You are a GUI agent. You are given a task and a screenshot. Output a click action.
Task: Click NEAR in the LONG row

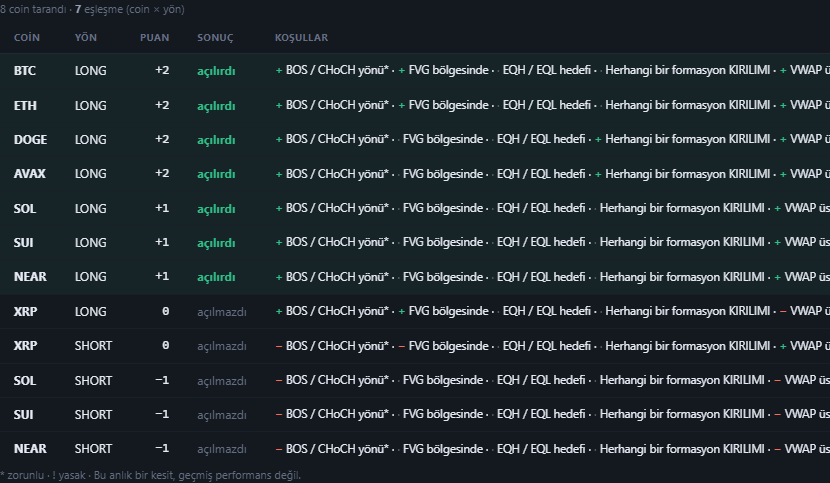click(x=30, y=276)
